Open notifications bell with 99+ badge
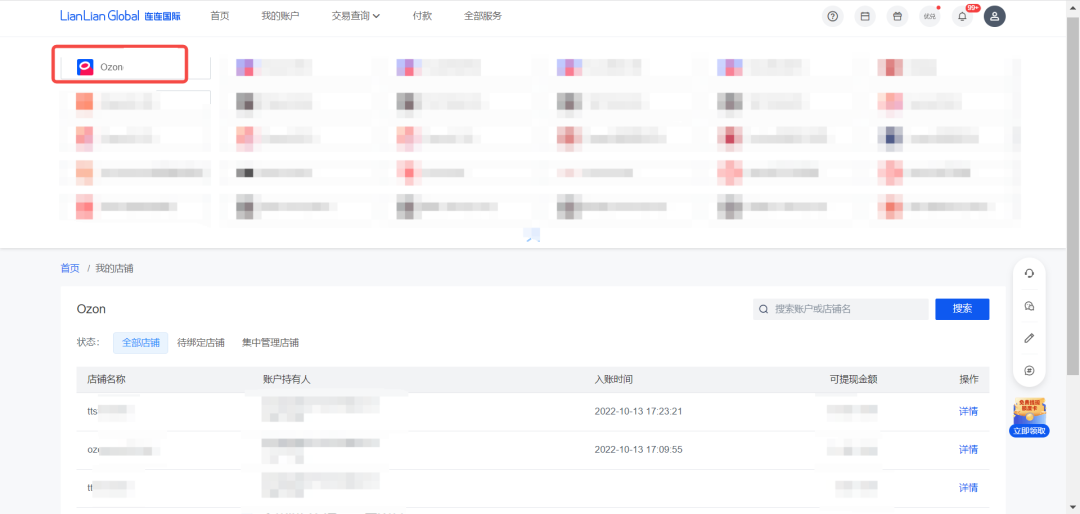The height and width of the screenshot is (514, 1080). point(962,16)
